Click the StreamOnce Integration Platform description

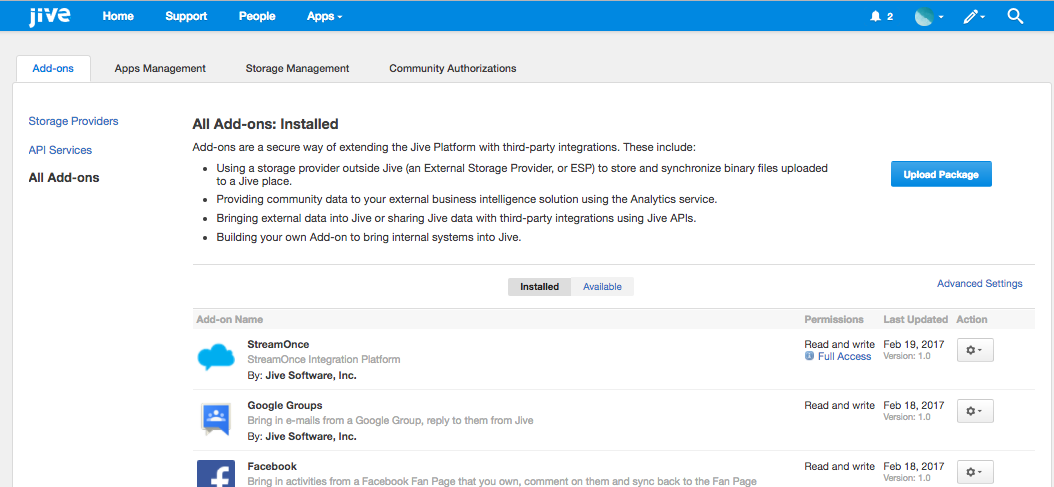324,360
